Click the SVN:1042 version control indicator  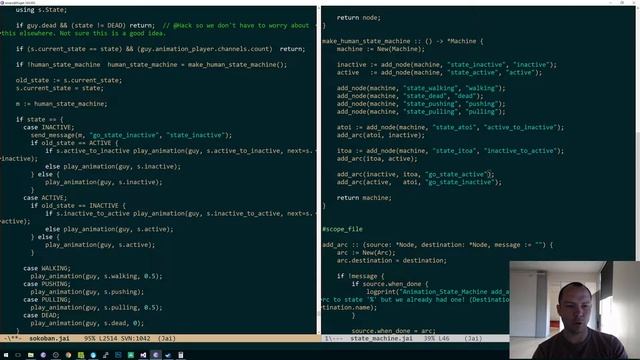pos(136,338)
